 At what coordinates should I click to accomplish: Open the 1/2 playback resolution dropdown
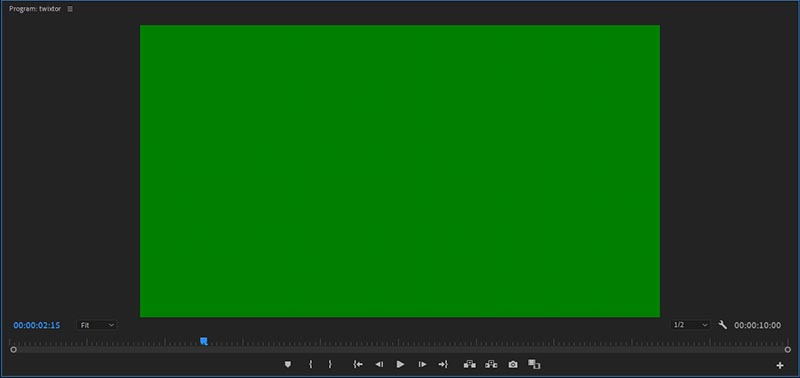(x=690, y=325)
